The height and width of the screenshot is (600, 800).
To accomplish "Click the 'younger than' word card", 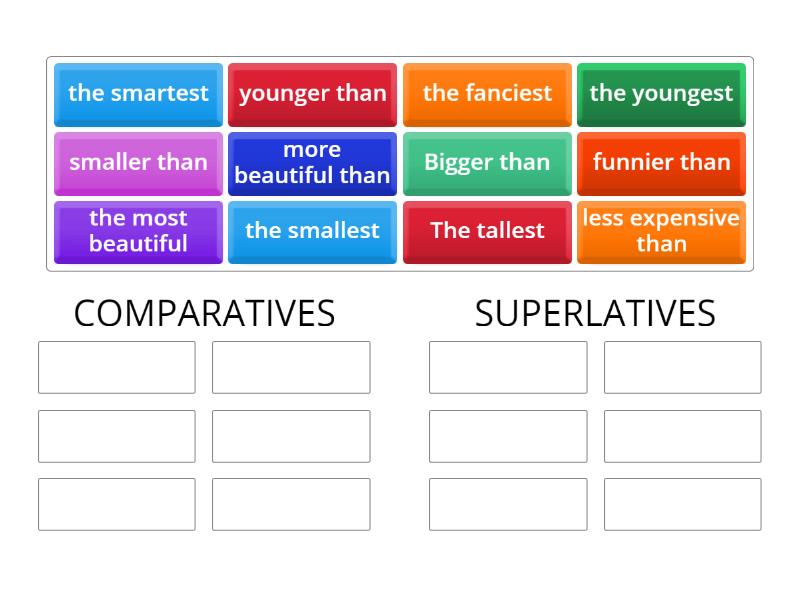I will 312,94.
